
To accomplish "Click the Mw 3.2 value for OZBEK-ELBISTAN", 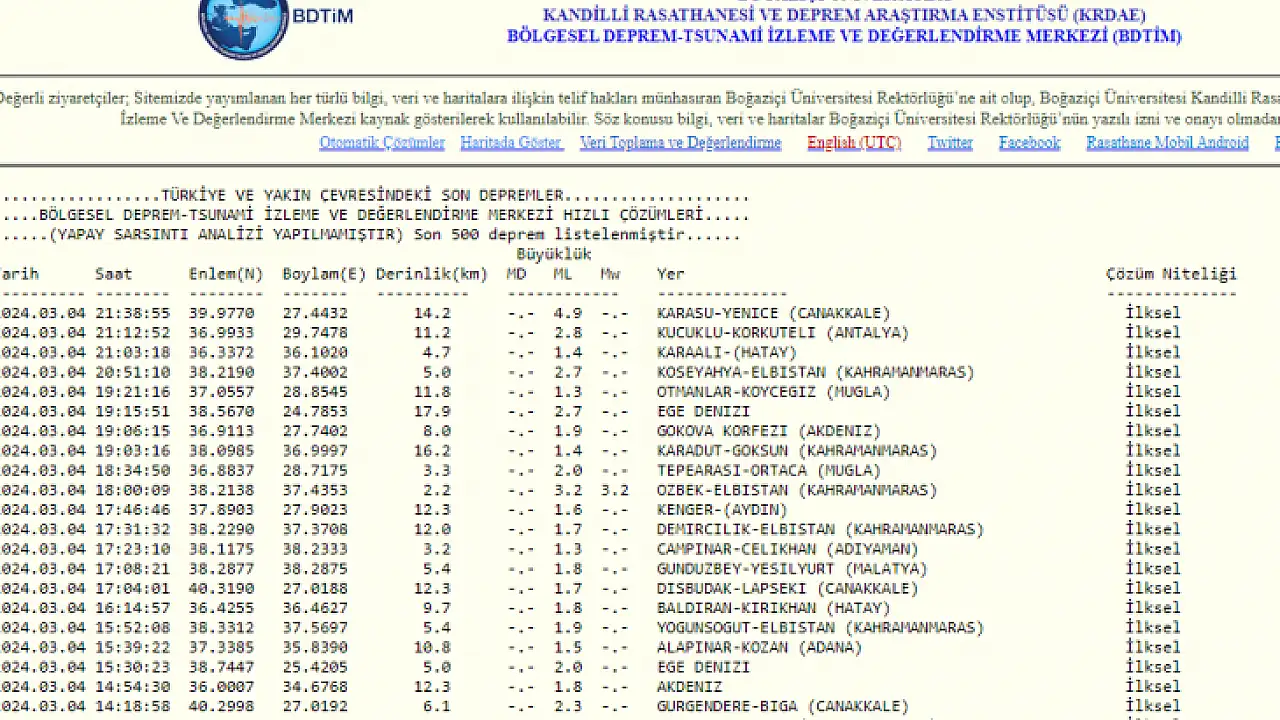I will click(615, 490).
